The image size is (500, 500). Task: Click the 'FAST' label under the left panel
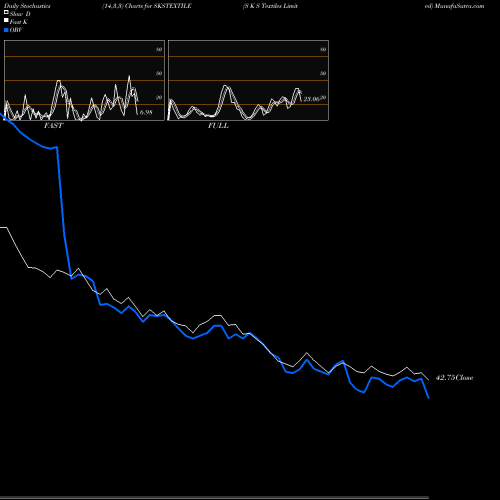point(53,126)
